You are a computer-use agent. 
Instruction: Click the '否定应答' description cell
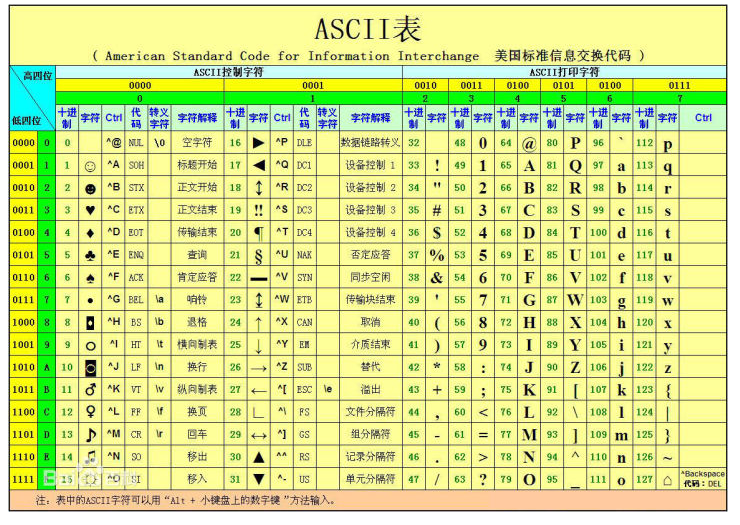pos(370,254)
